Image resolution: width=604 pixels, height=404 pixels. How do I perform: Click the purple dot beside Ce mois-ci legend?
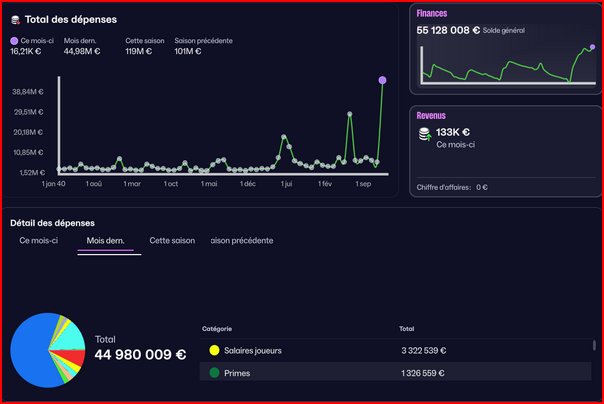pos(14,41)
